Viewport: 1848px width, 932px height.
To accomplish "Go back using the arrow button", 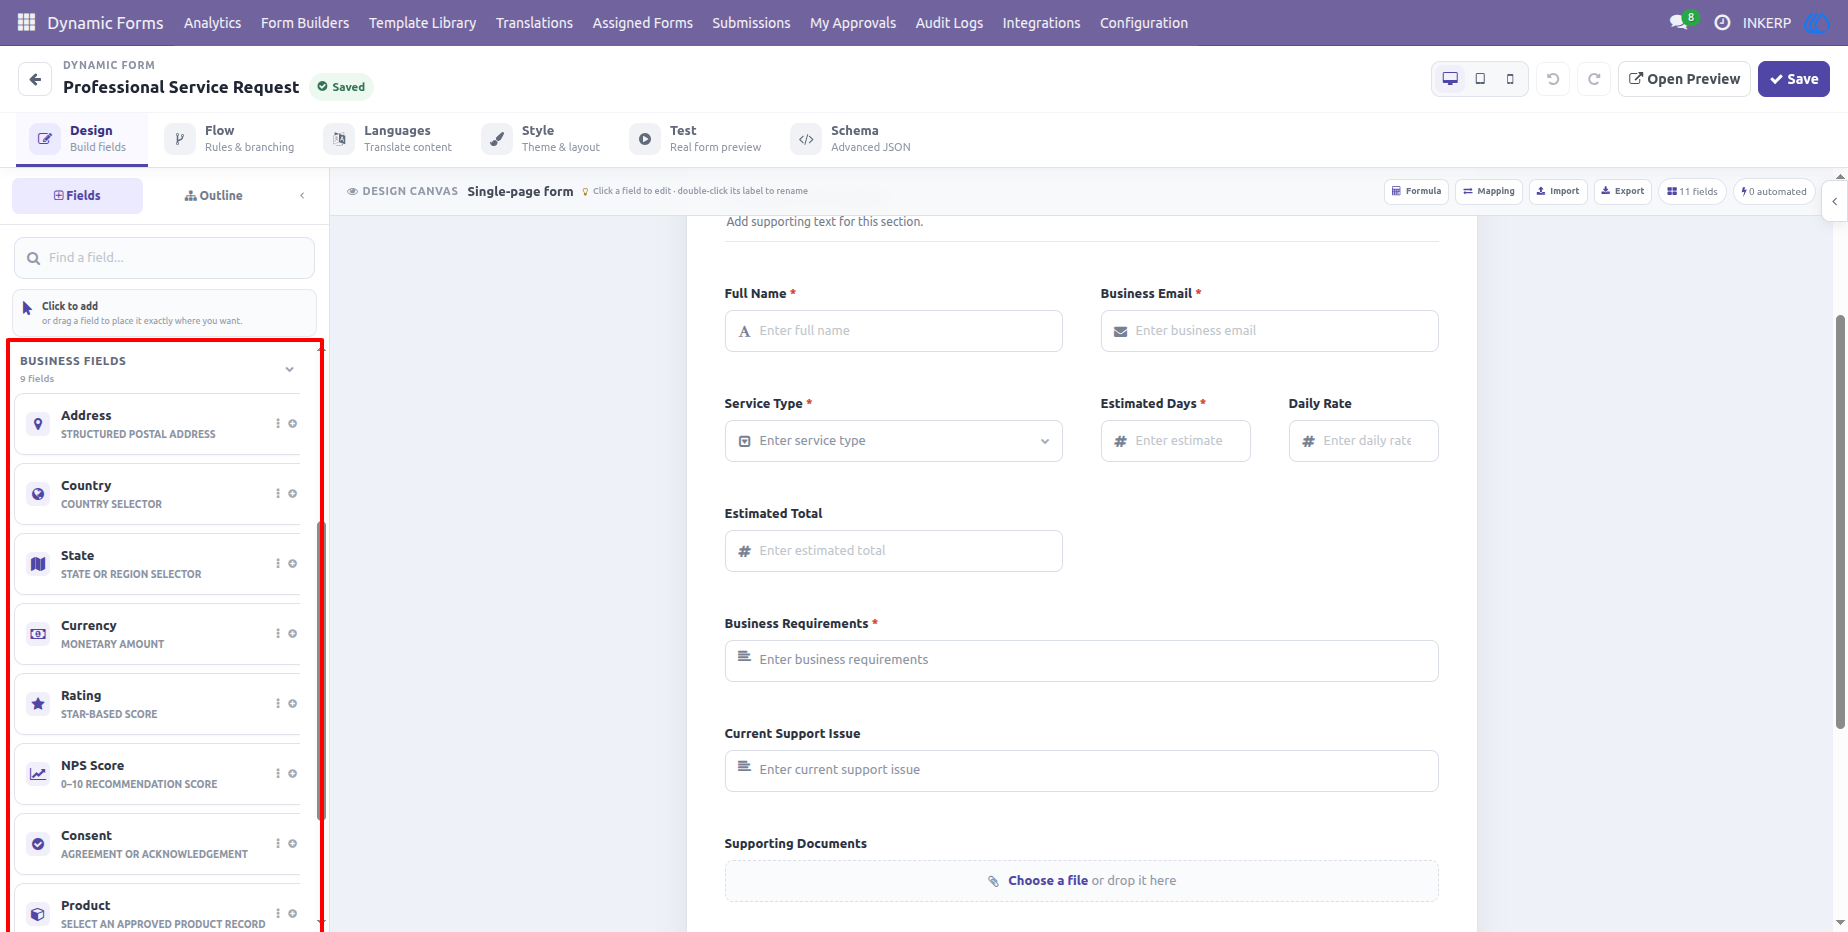I will pyautogui.click(x=35, y=79).
